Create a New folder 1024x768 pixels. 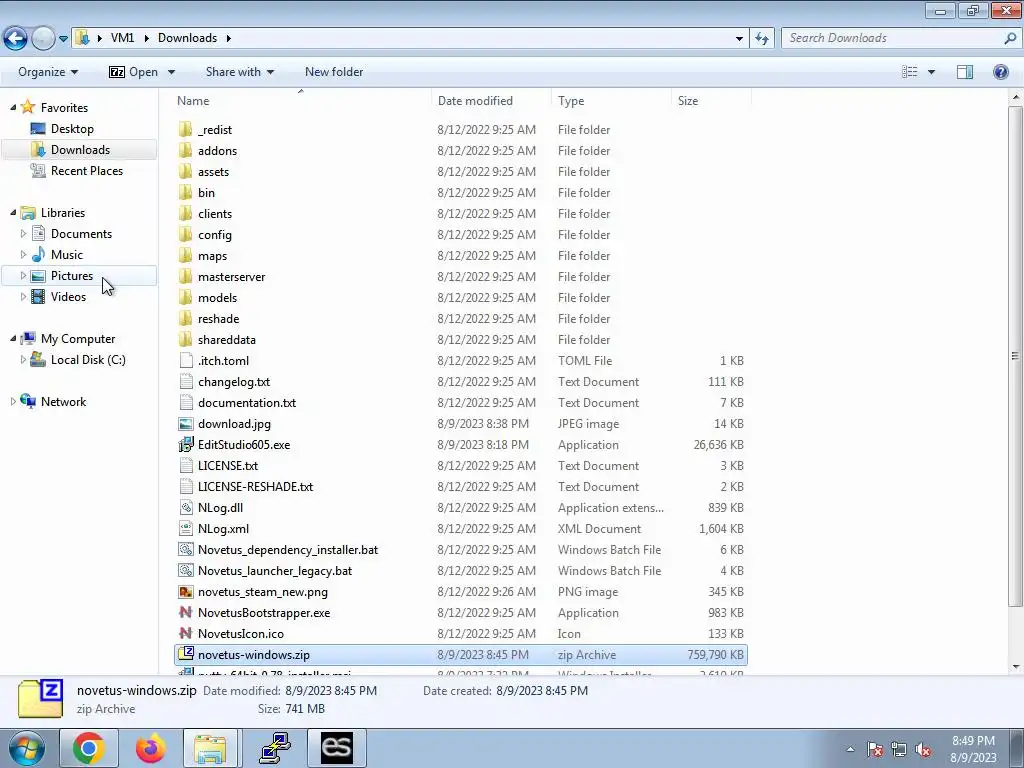pos(334,72)
